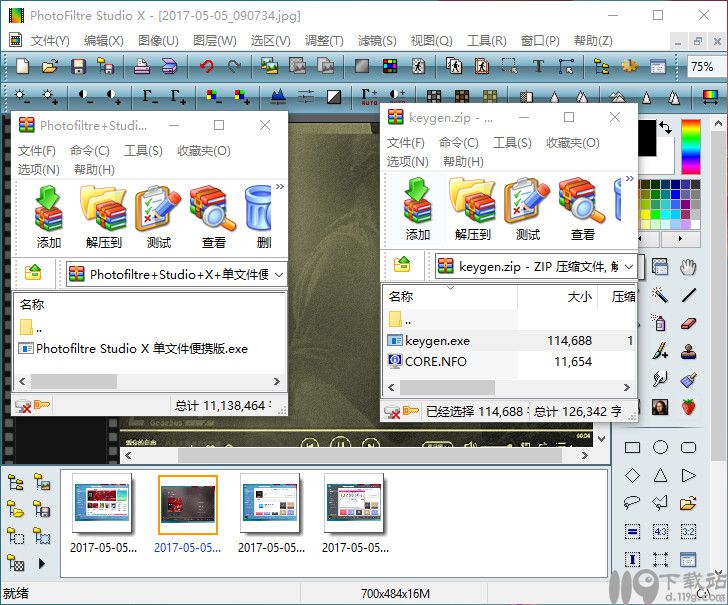Open the 文件(Y) menu in PhotoFiltre
Viewport: 728px width, 605px height.
tap(50, 41)
